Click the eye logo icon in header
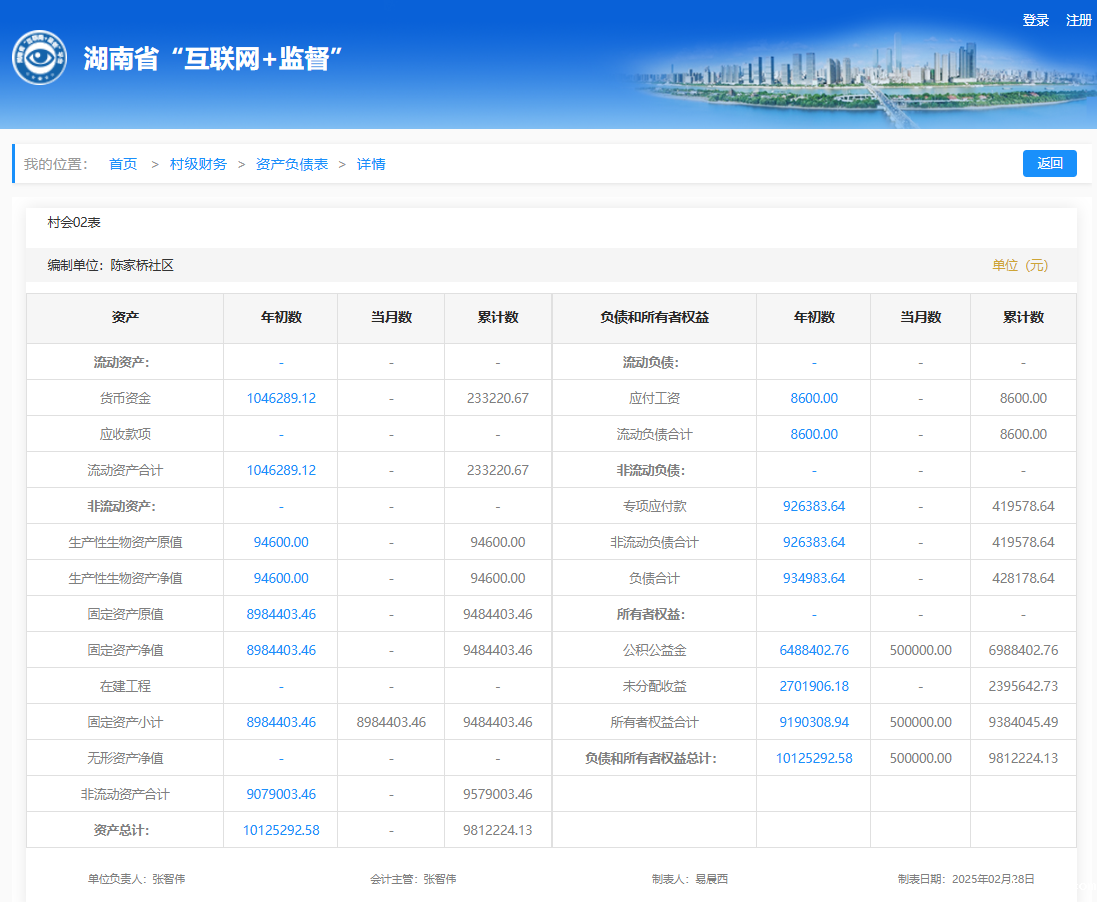The width and height of the screenshot is (1097, 902). pyautogui.click(x=39, y=58)
